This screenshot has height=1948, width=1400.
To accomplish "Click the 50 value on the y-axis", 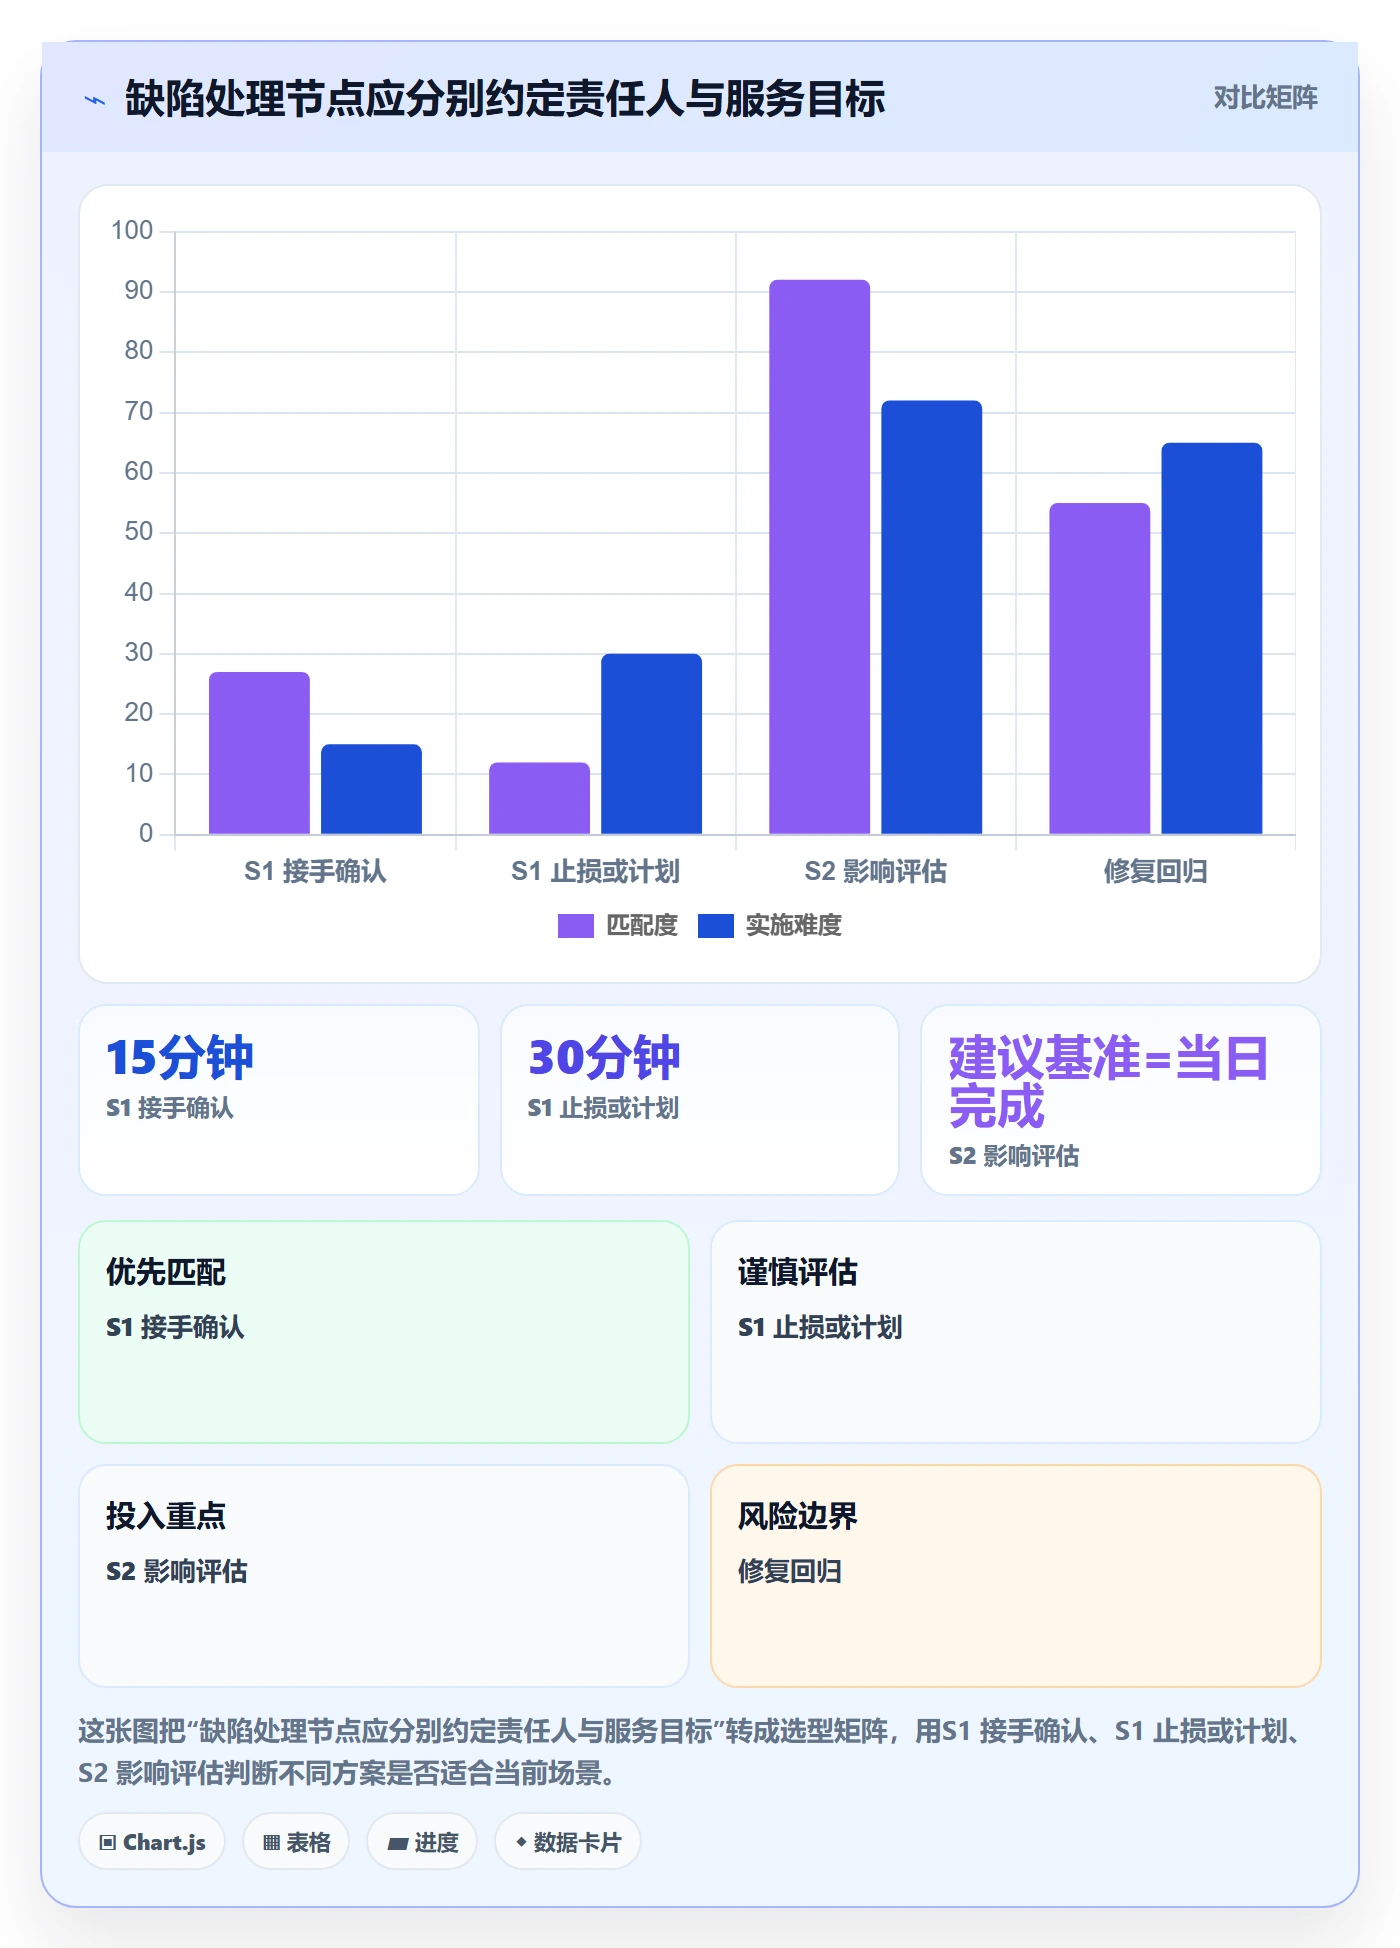I will click(139, 532).
